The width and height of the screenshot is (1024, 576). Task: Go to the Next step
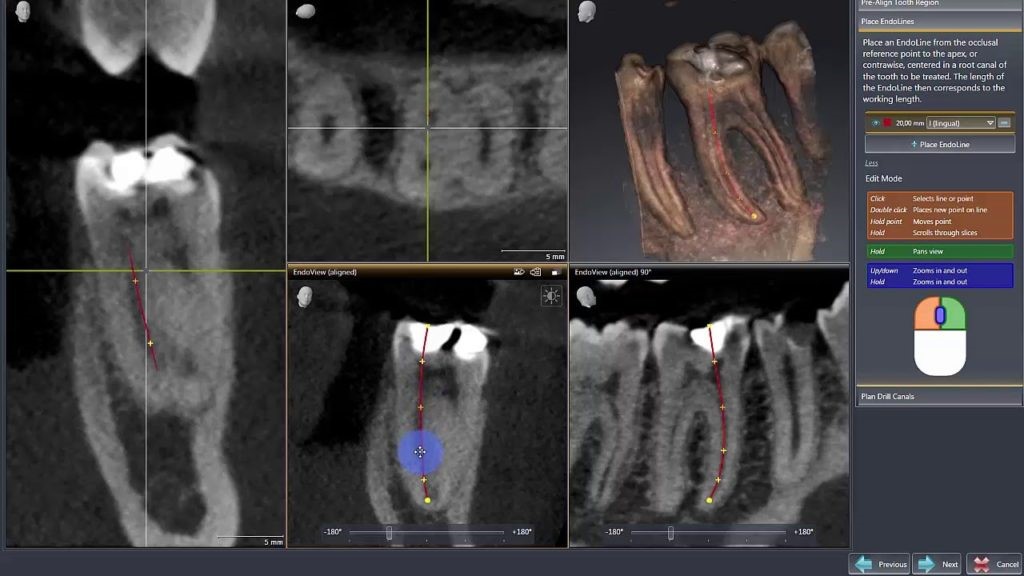[x=937, y=564]
